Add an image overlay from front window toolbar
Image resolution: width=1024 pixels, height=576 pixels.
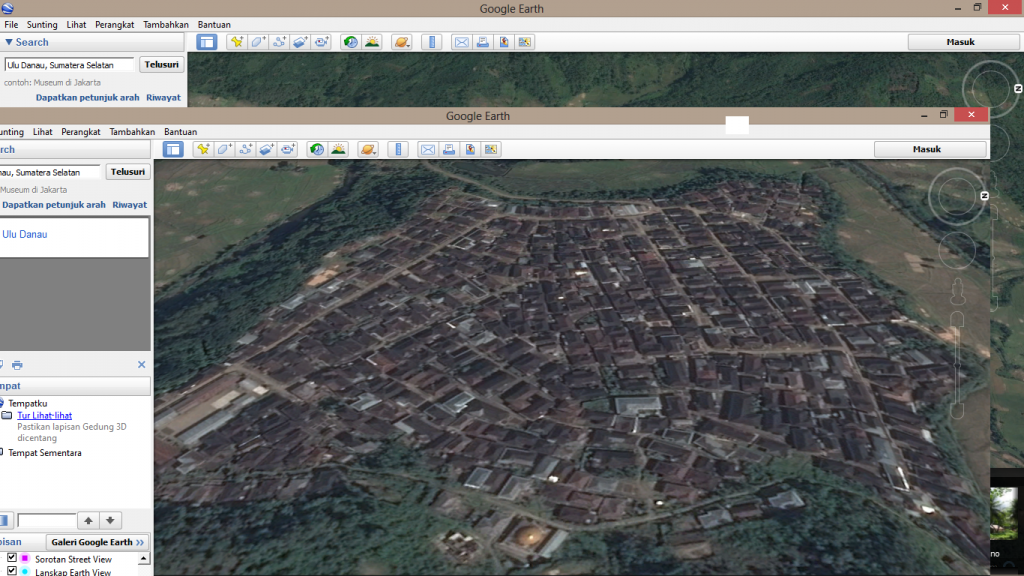click(x=267, y=149)
